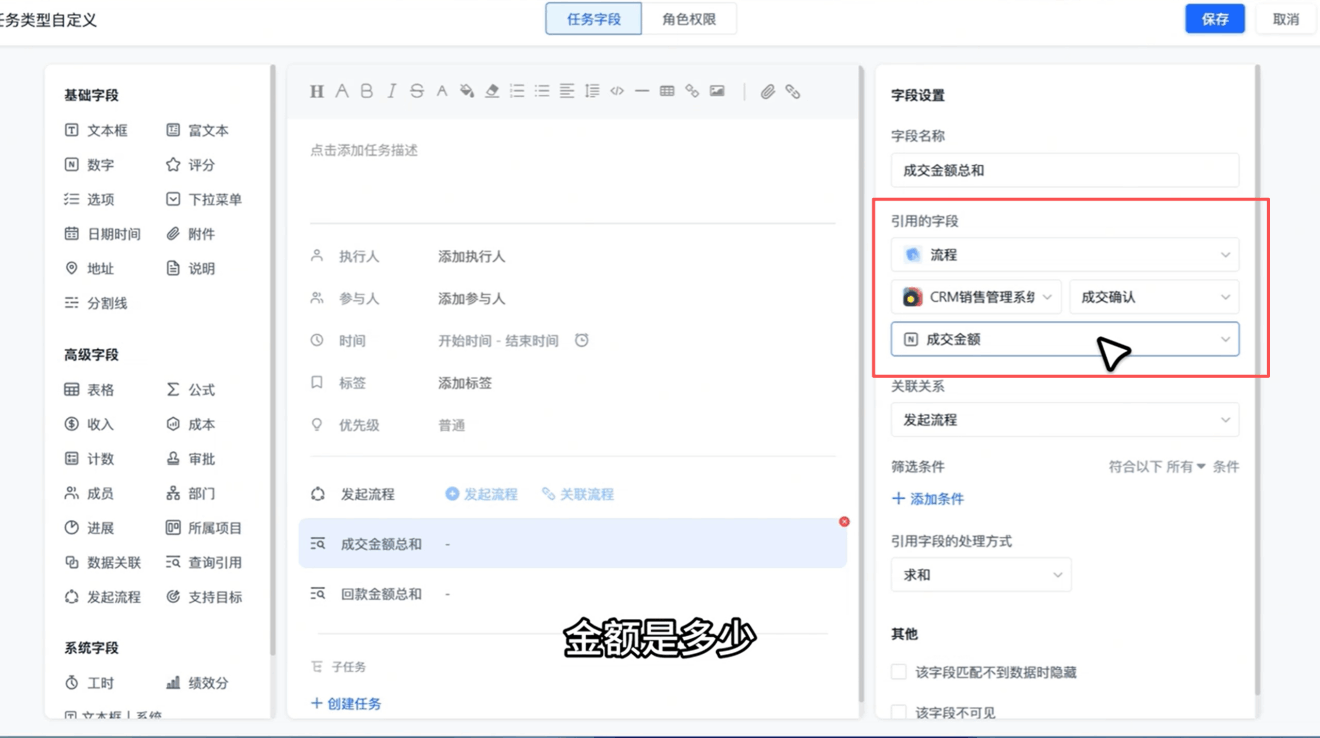Remove 成交金额总和 field via red delete icon
Screen dimensions: 1320x738
(844, 522)
